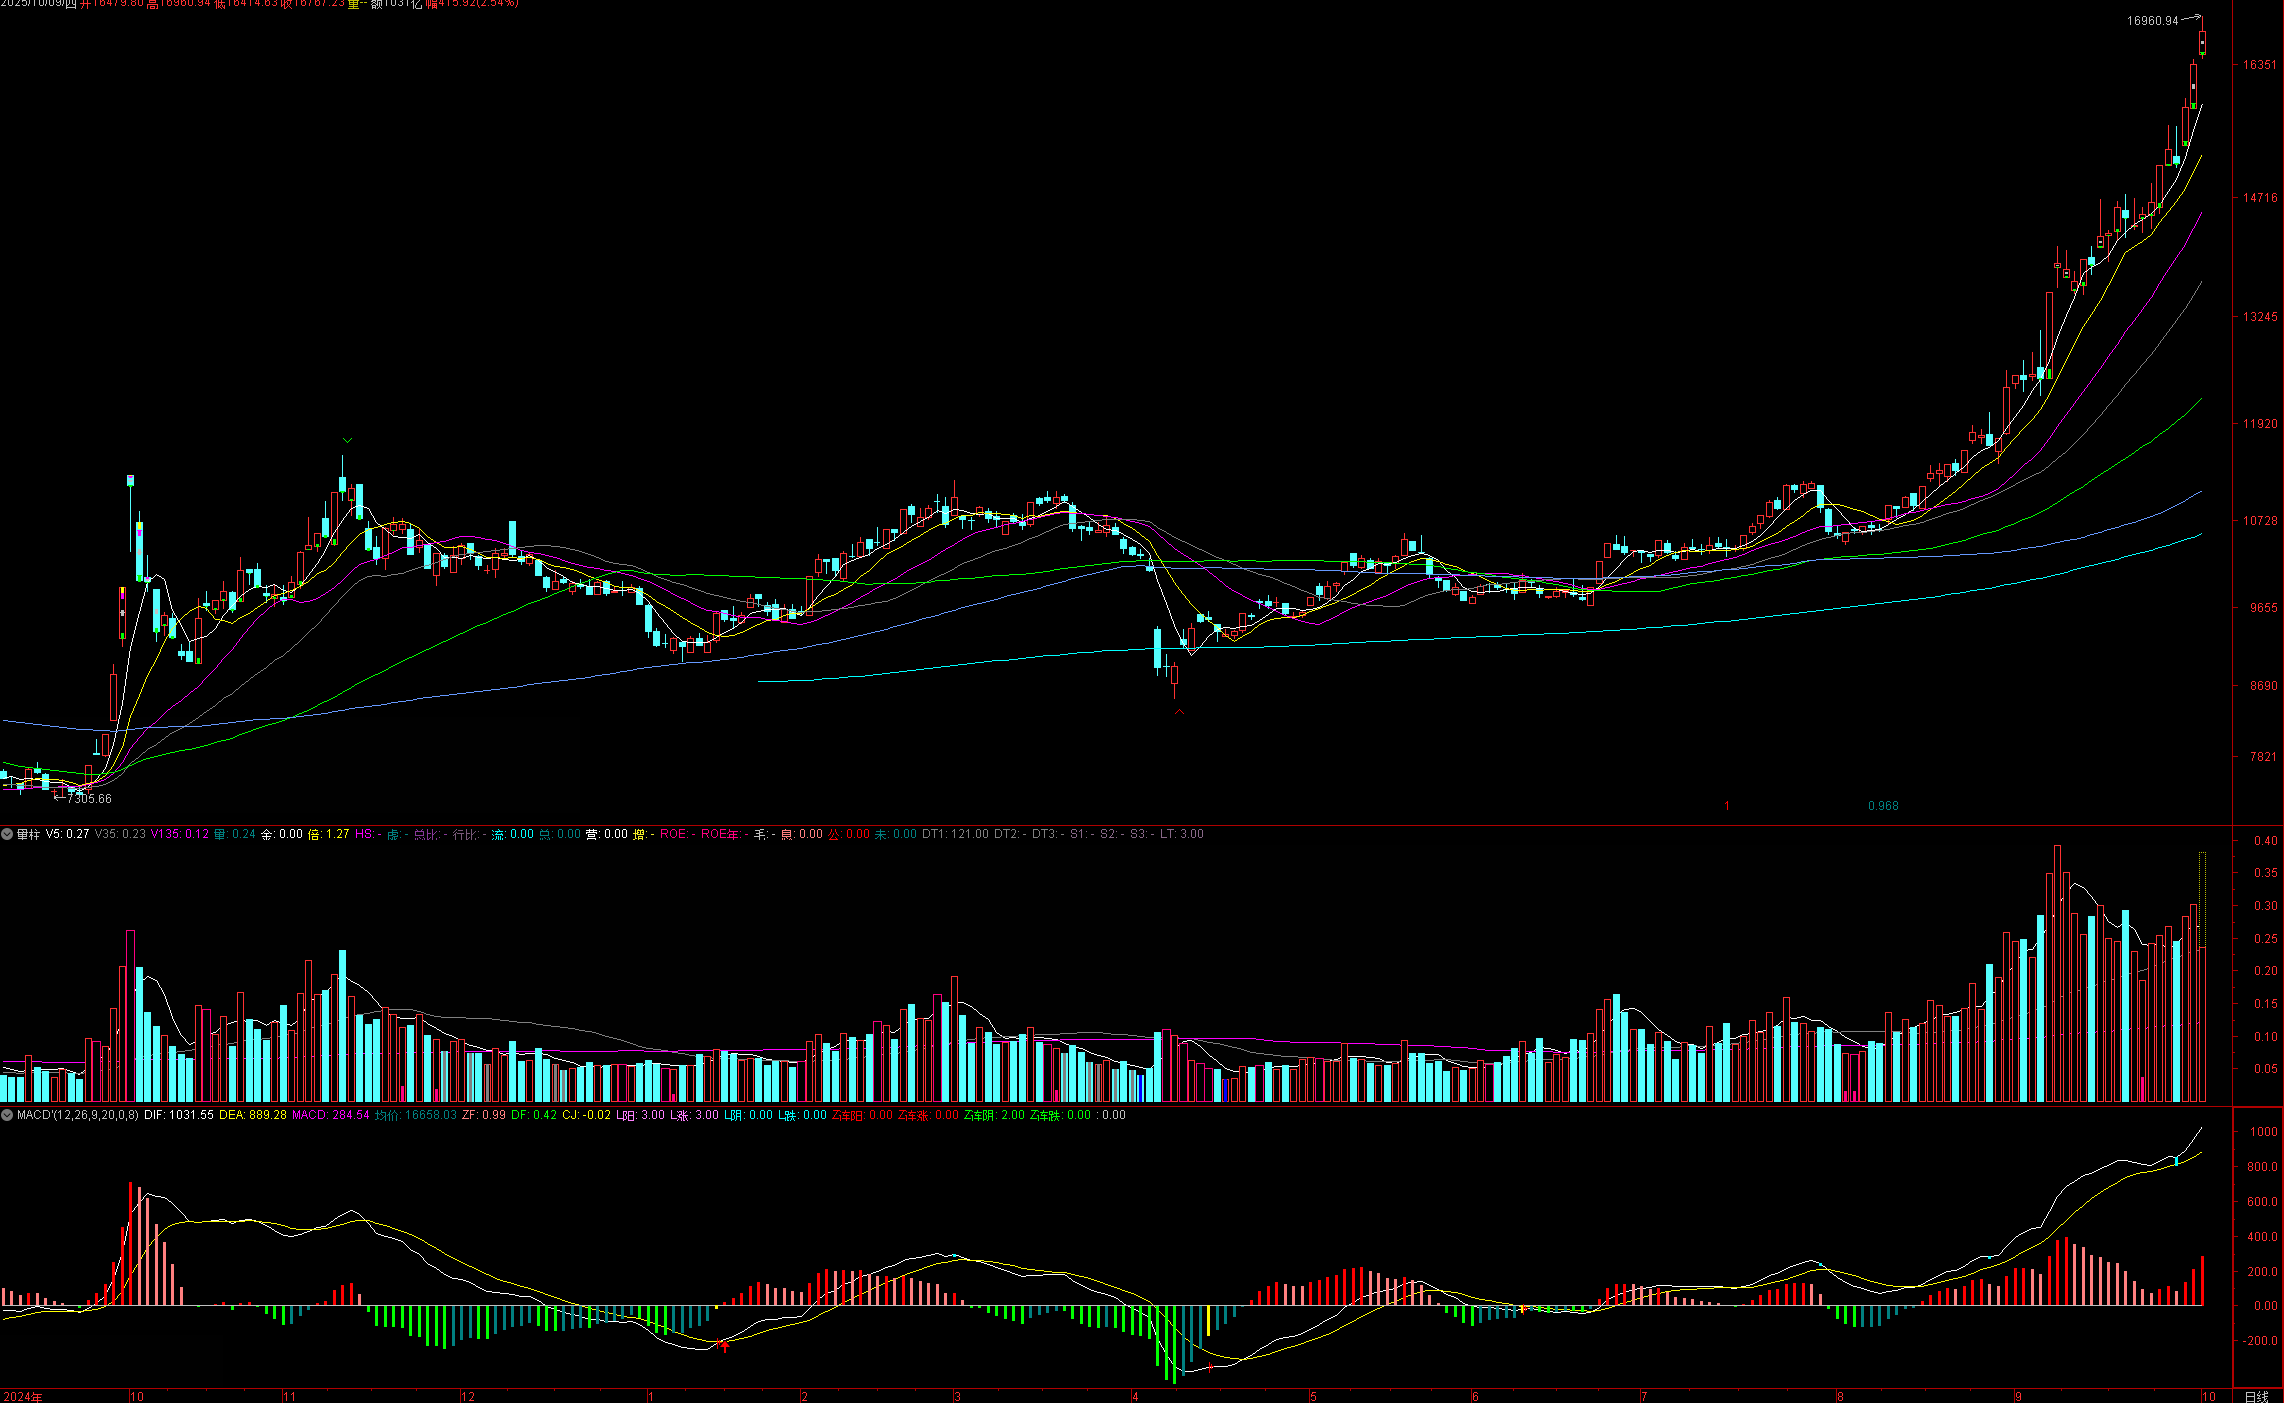The width and height of the screenshot is (2284, 1403).
Task: Click the latest candlestick at chart top right
Action: point(2202,42)
